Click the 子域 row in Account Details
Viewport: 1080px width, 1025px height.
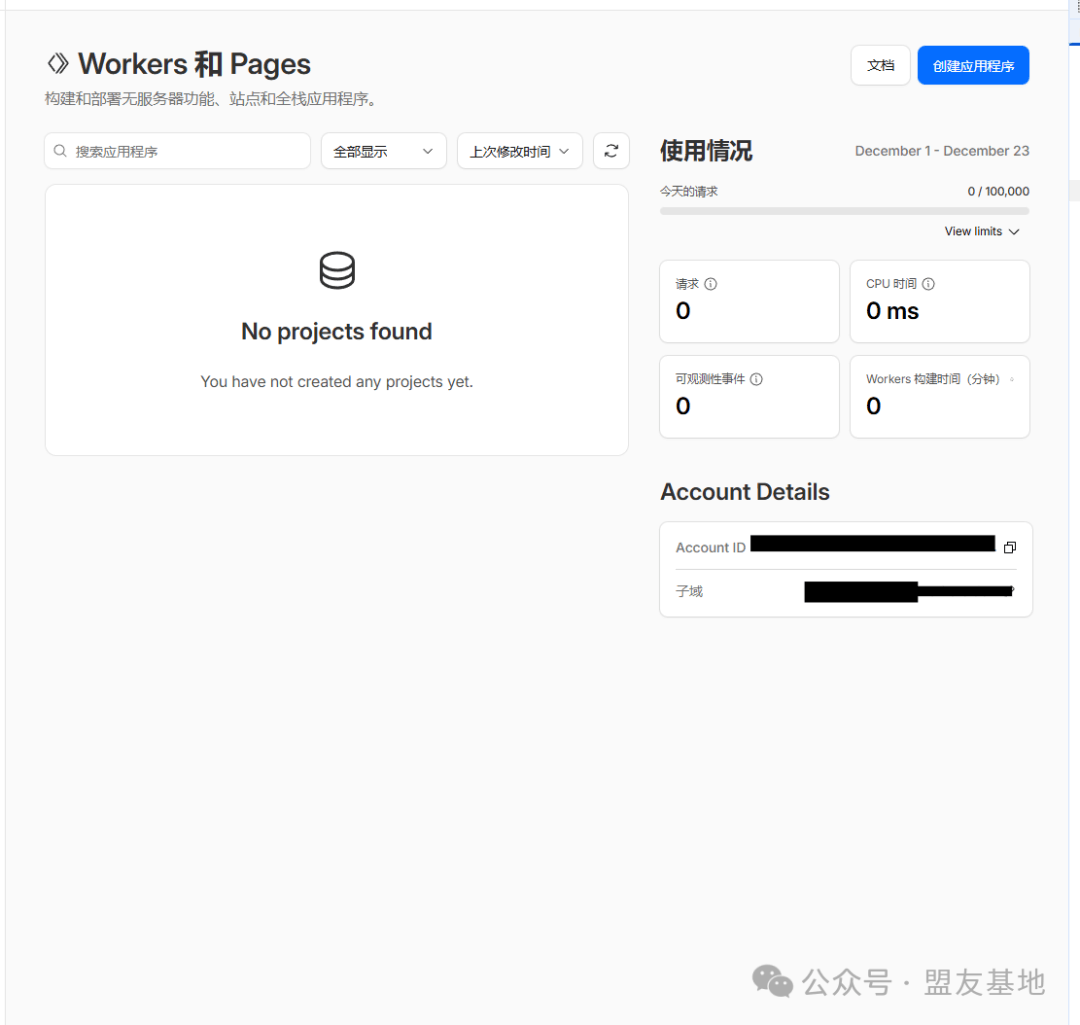pyautogui.click(x=845, y=591)
